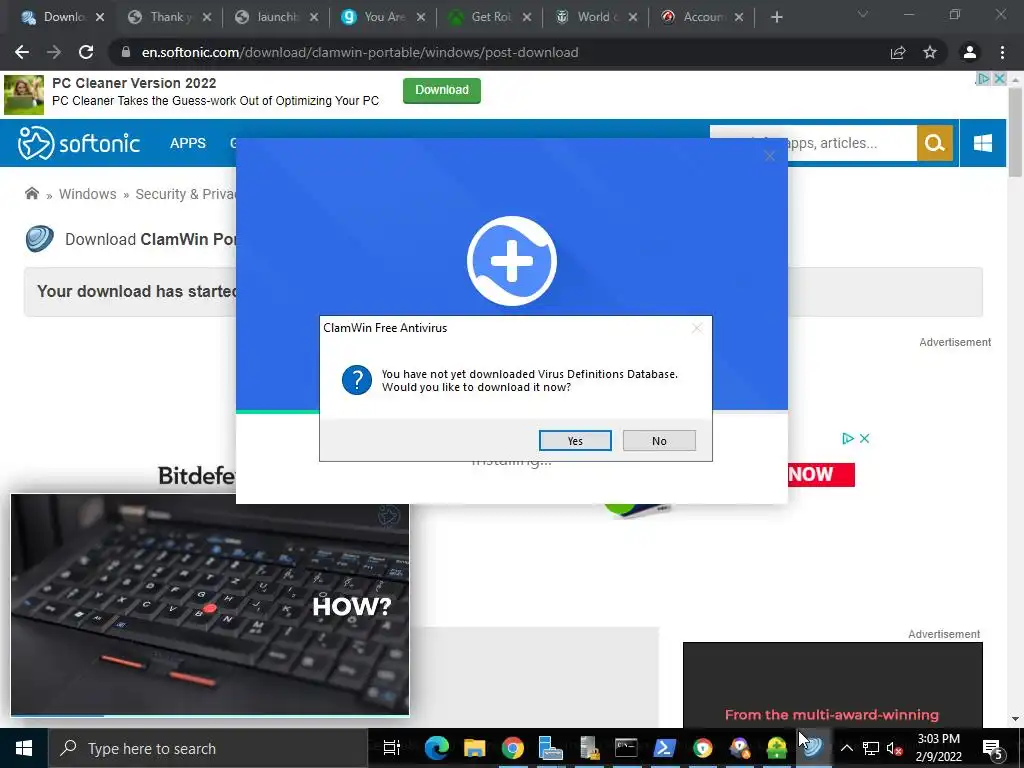Open File Explorer from the taskbar
The image size is (1024, 768).
(475, 748)
